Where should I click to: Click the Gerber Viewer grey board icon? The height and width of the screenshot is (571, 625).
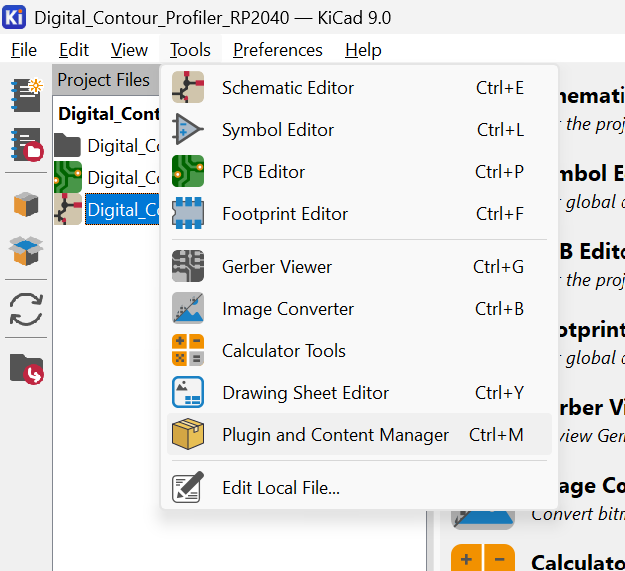(188, 266)
